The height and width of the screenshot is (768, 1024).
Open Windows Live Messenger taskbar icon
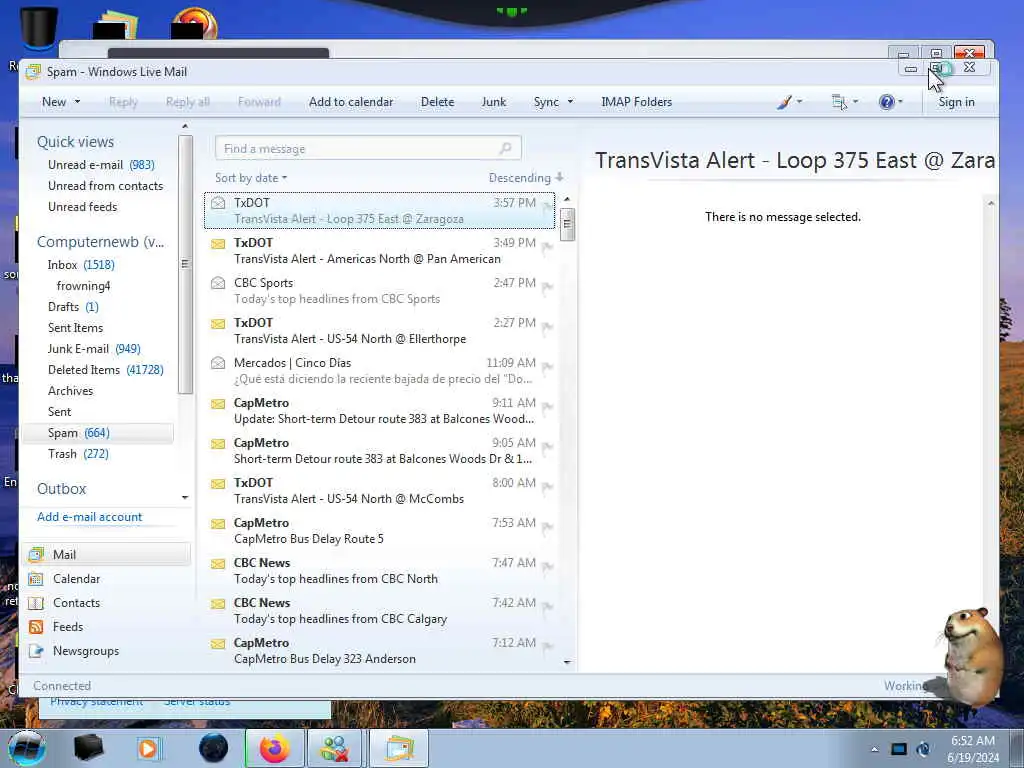pyautogui.click(x=335, y=748)
